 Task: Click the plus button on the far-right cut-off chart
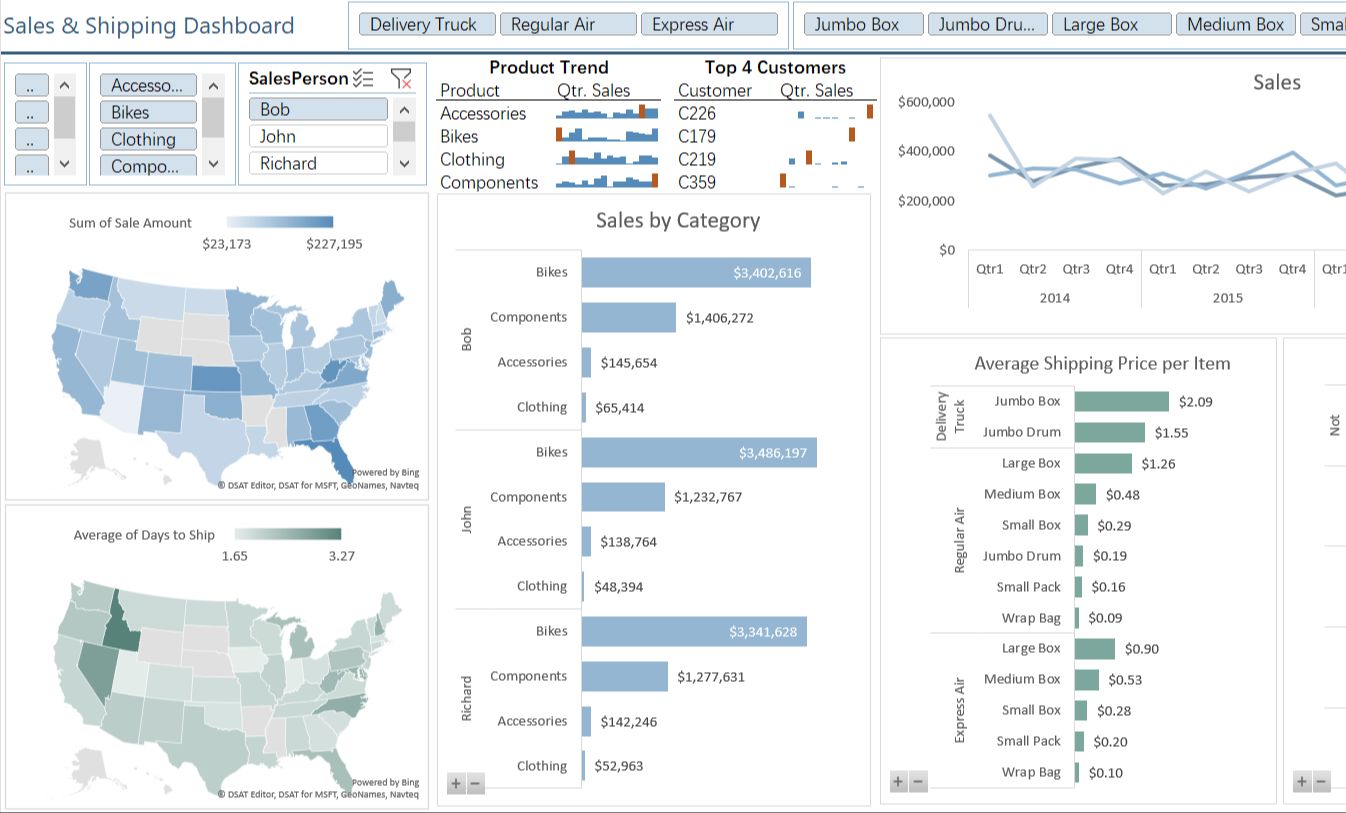pos(1302,782)
